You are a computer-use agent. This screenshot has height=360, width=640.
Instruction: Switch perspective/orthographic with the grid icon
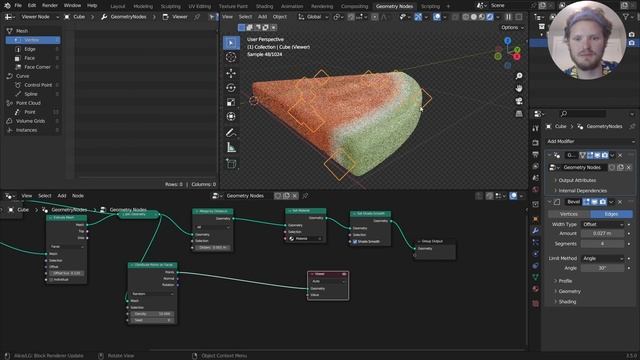point(519,113)
